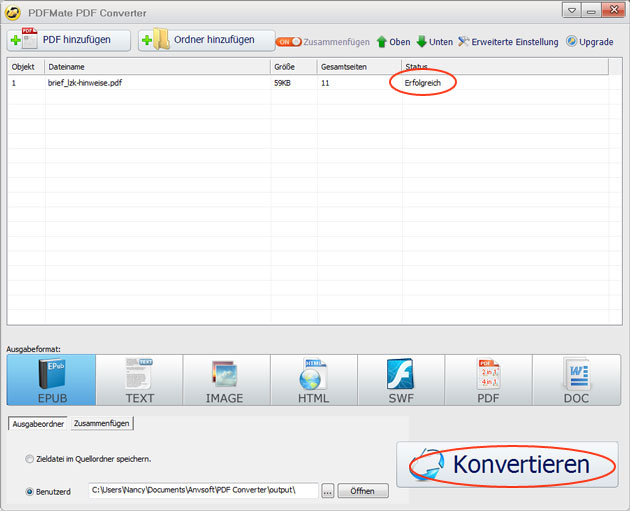
Task: Choose Zieldatei im Quellordner speichern option
Action: tap(88, 459)
